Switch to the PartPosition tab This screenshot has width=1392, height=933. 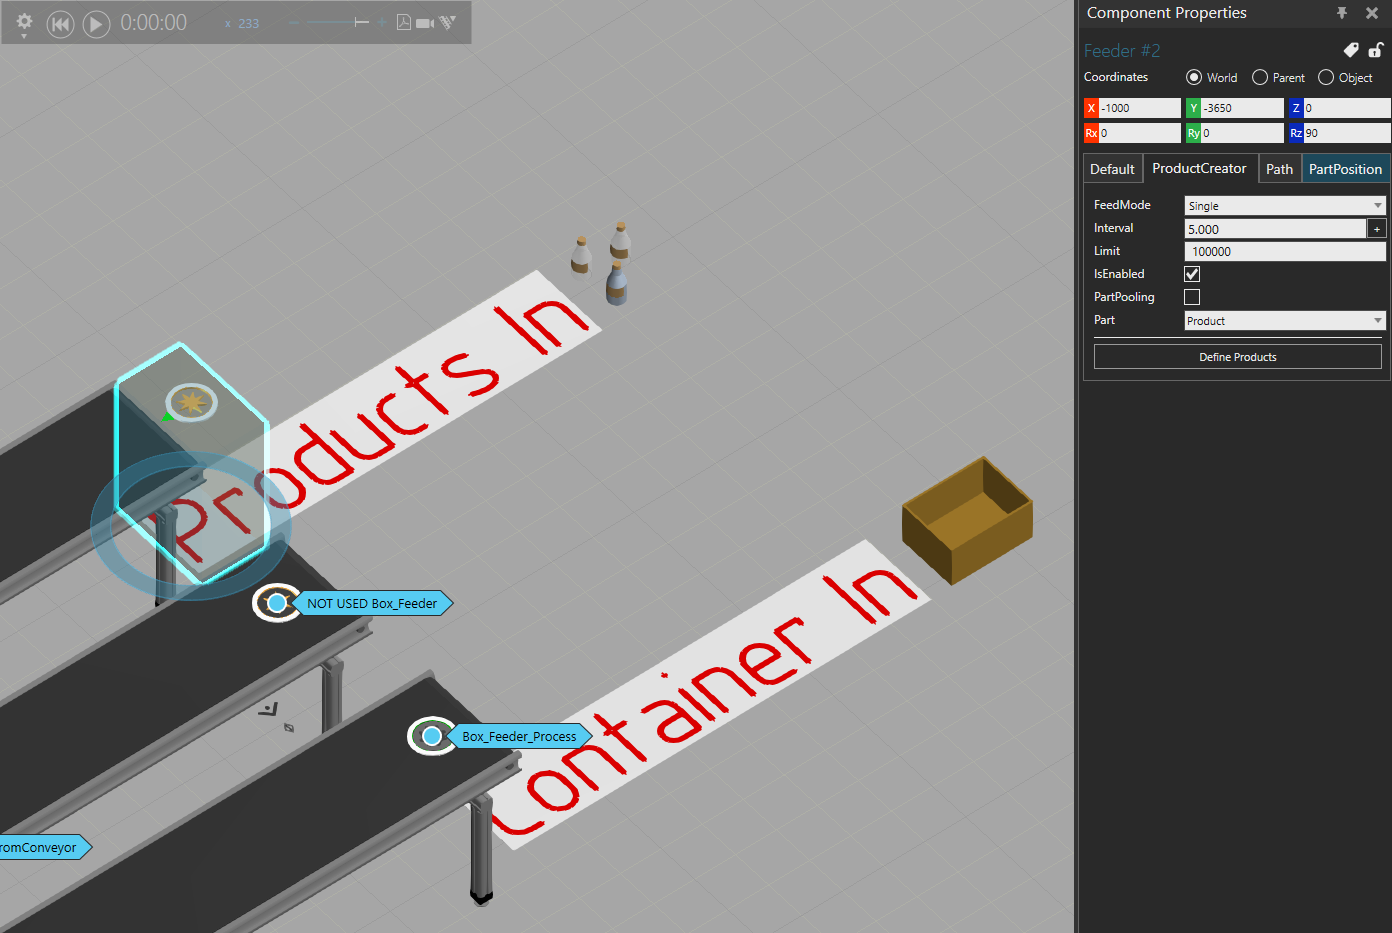click(x=1345, y=169)
